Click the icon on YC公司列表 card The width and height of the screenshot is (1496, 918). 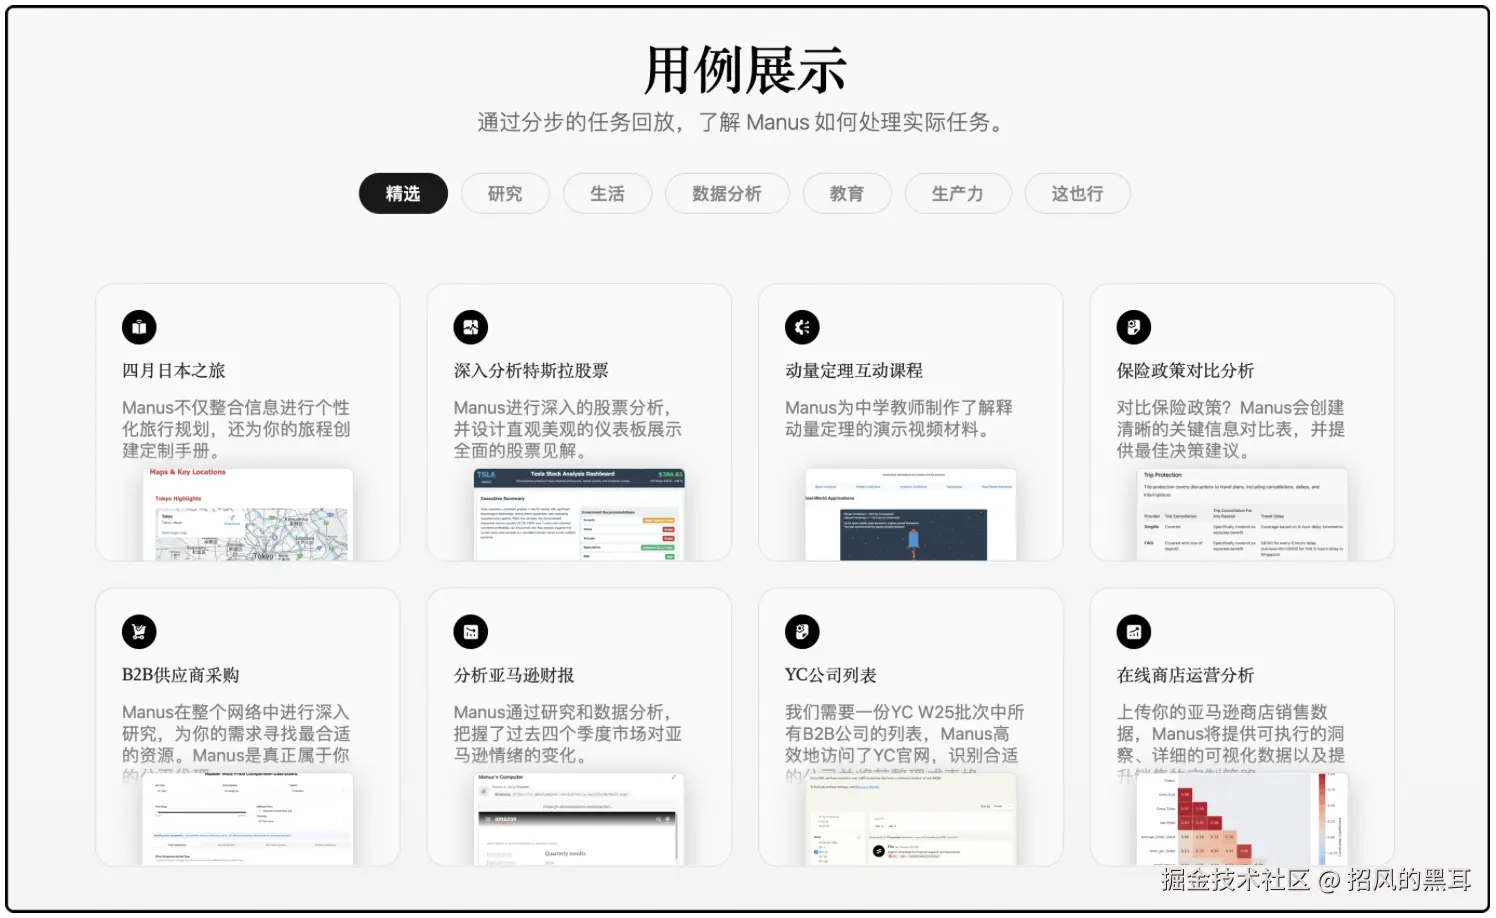(802, 632)
